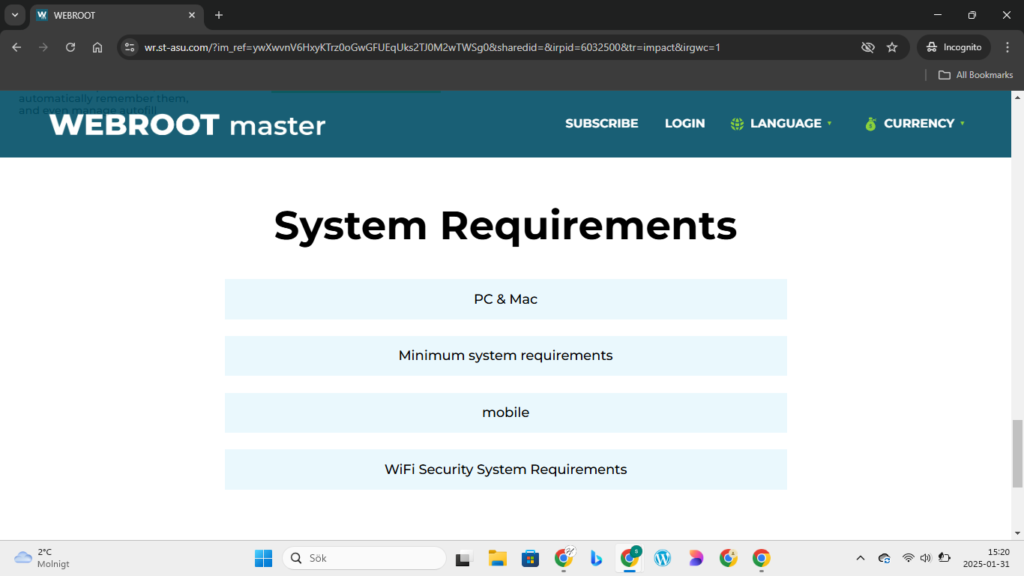Expand the LANGUAGE dropdown
Viewport: 1024px width, 576px height.
(x=781, y=123)
